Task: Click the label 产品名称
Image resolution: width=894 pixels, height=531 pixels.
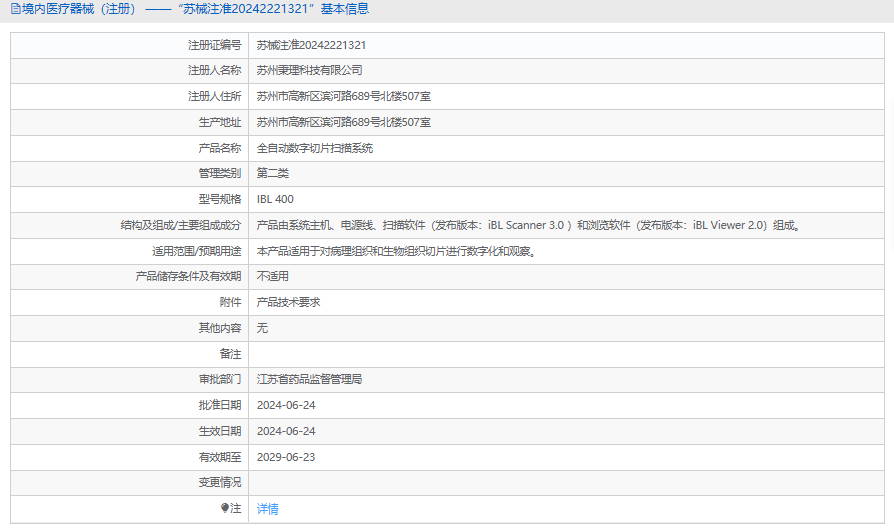Action: pos(220,148)
